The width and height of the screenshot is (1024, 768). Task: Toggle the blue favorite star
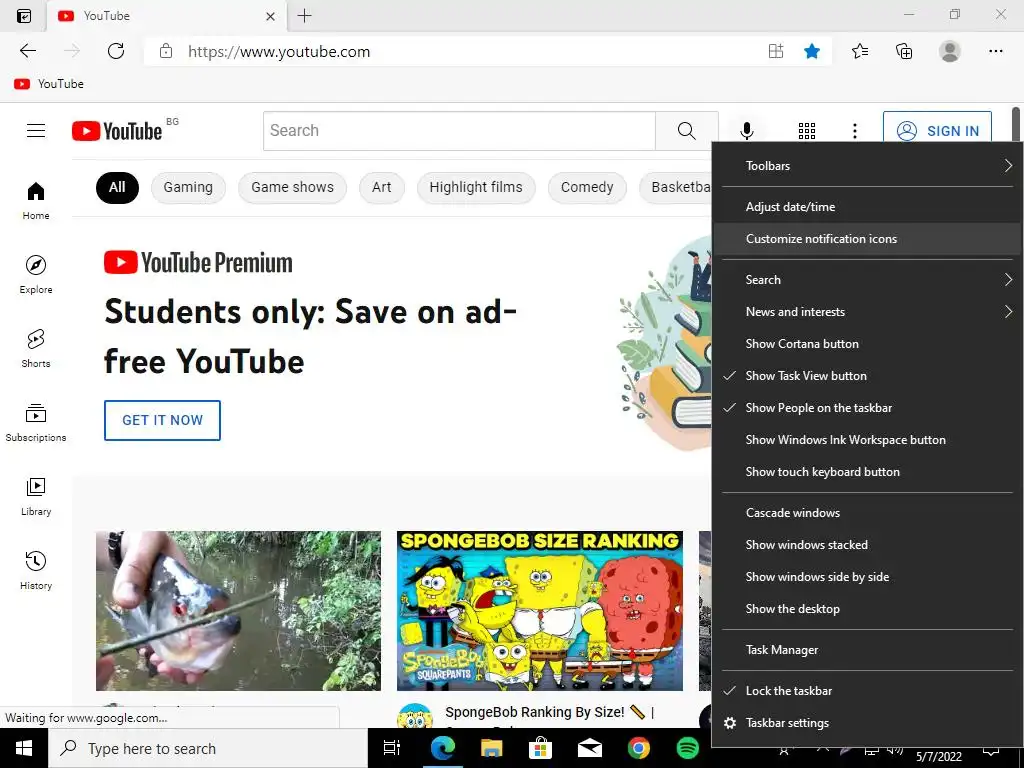pyautogui.click(x=812, y=51)
